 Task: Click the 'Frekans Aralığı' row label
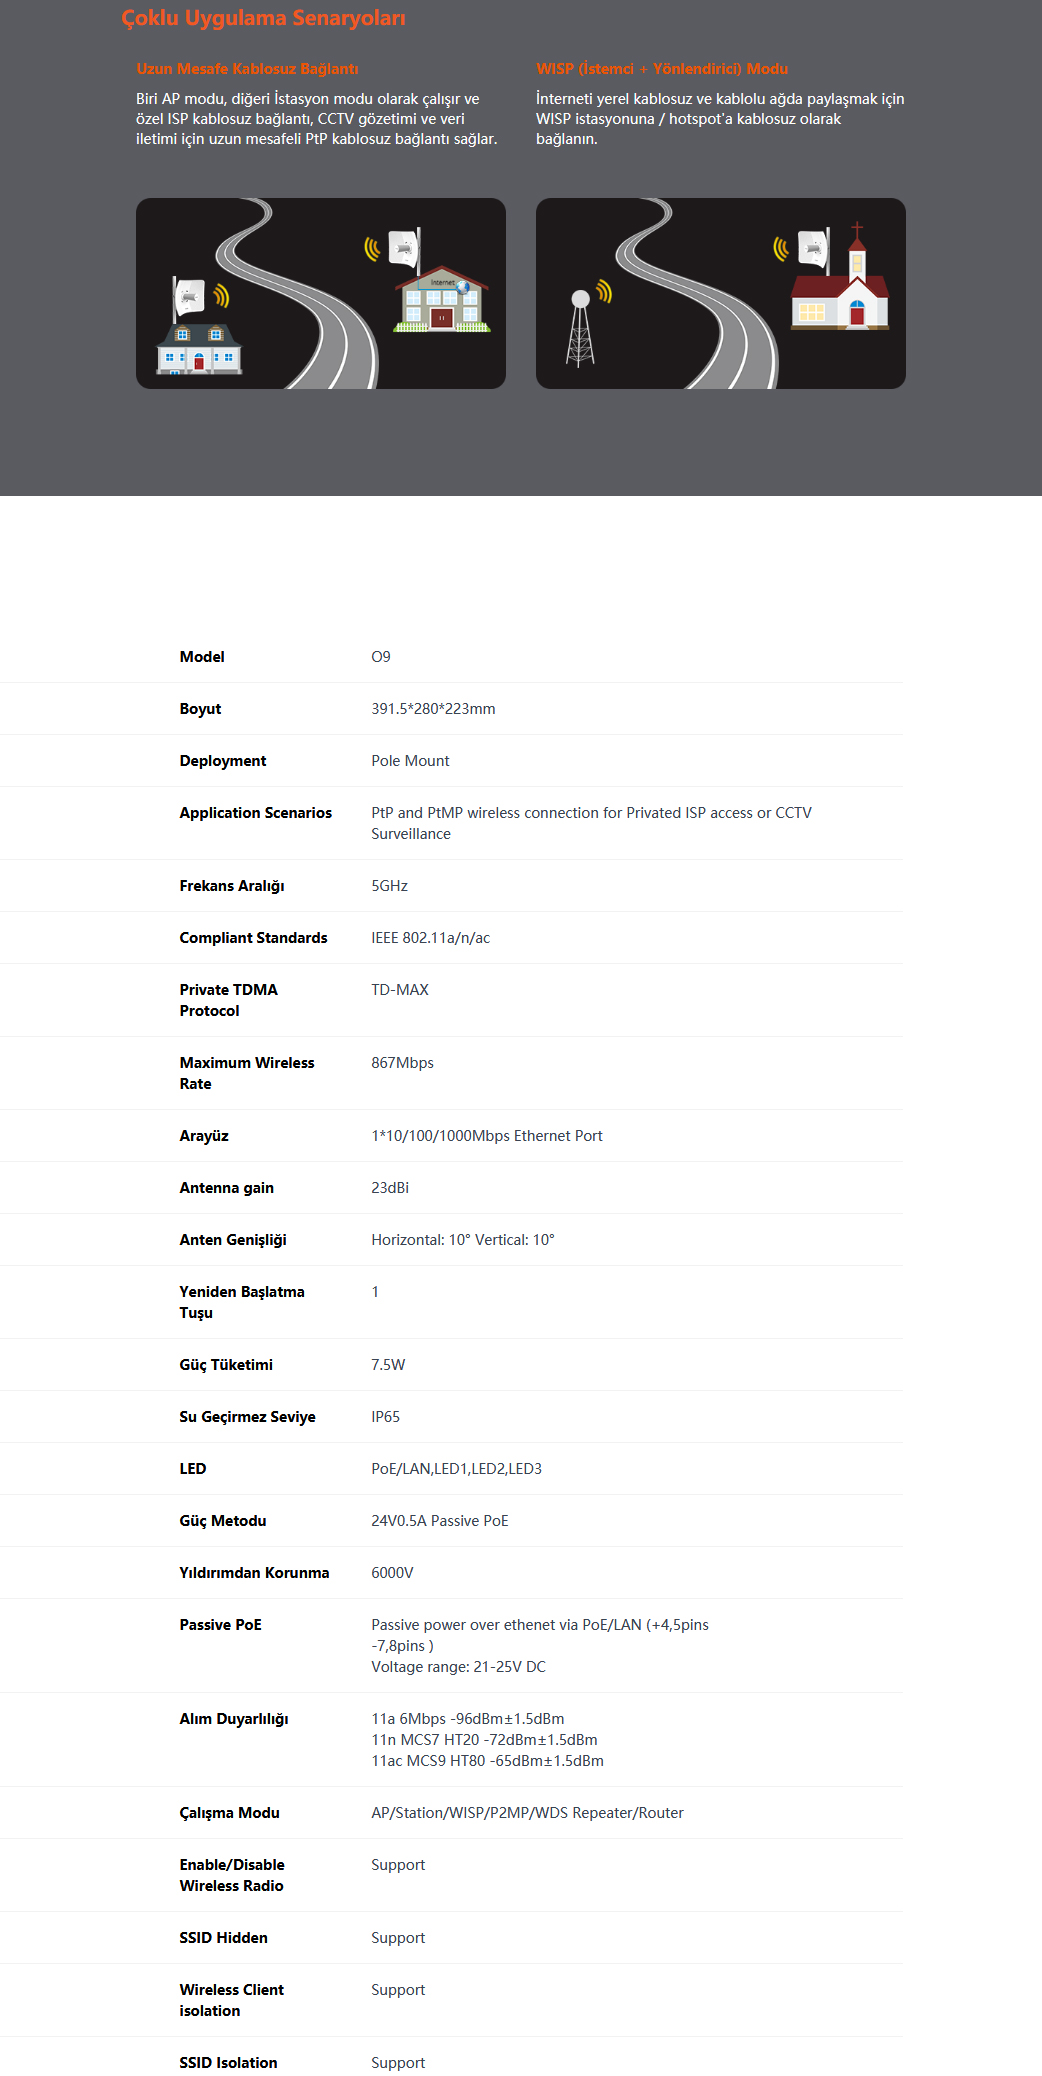click(232, 886)
